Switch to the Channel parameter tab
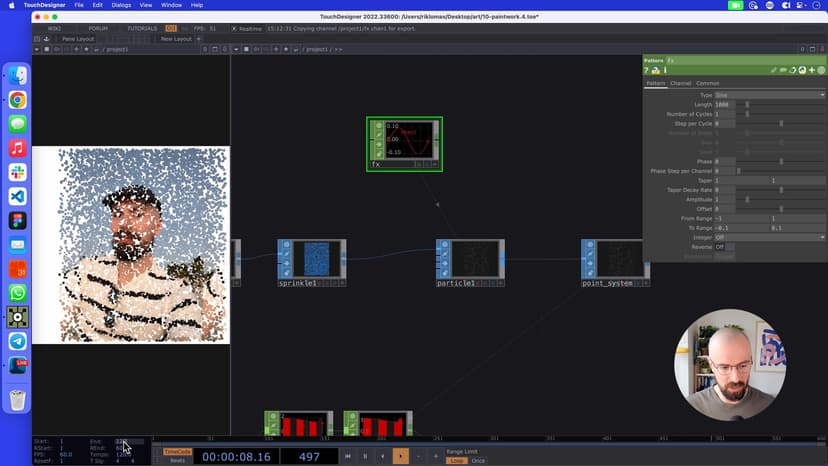 tap(680, 83)
